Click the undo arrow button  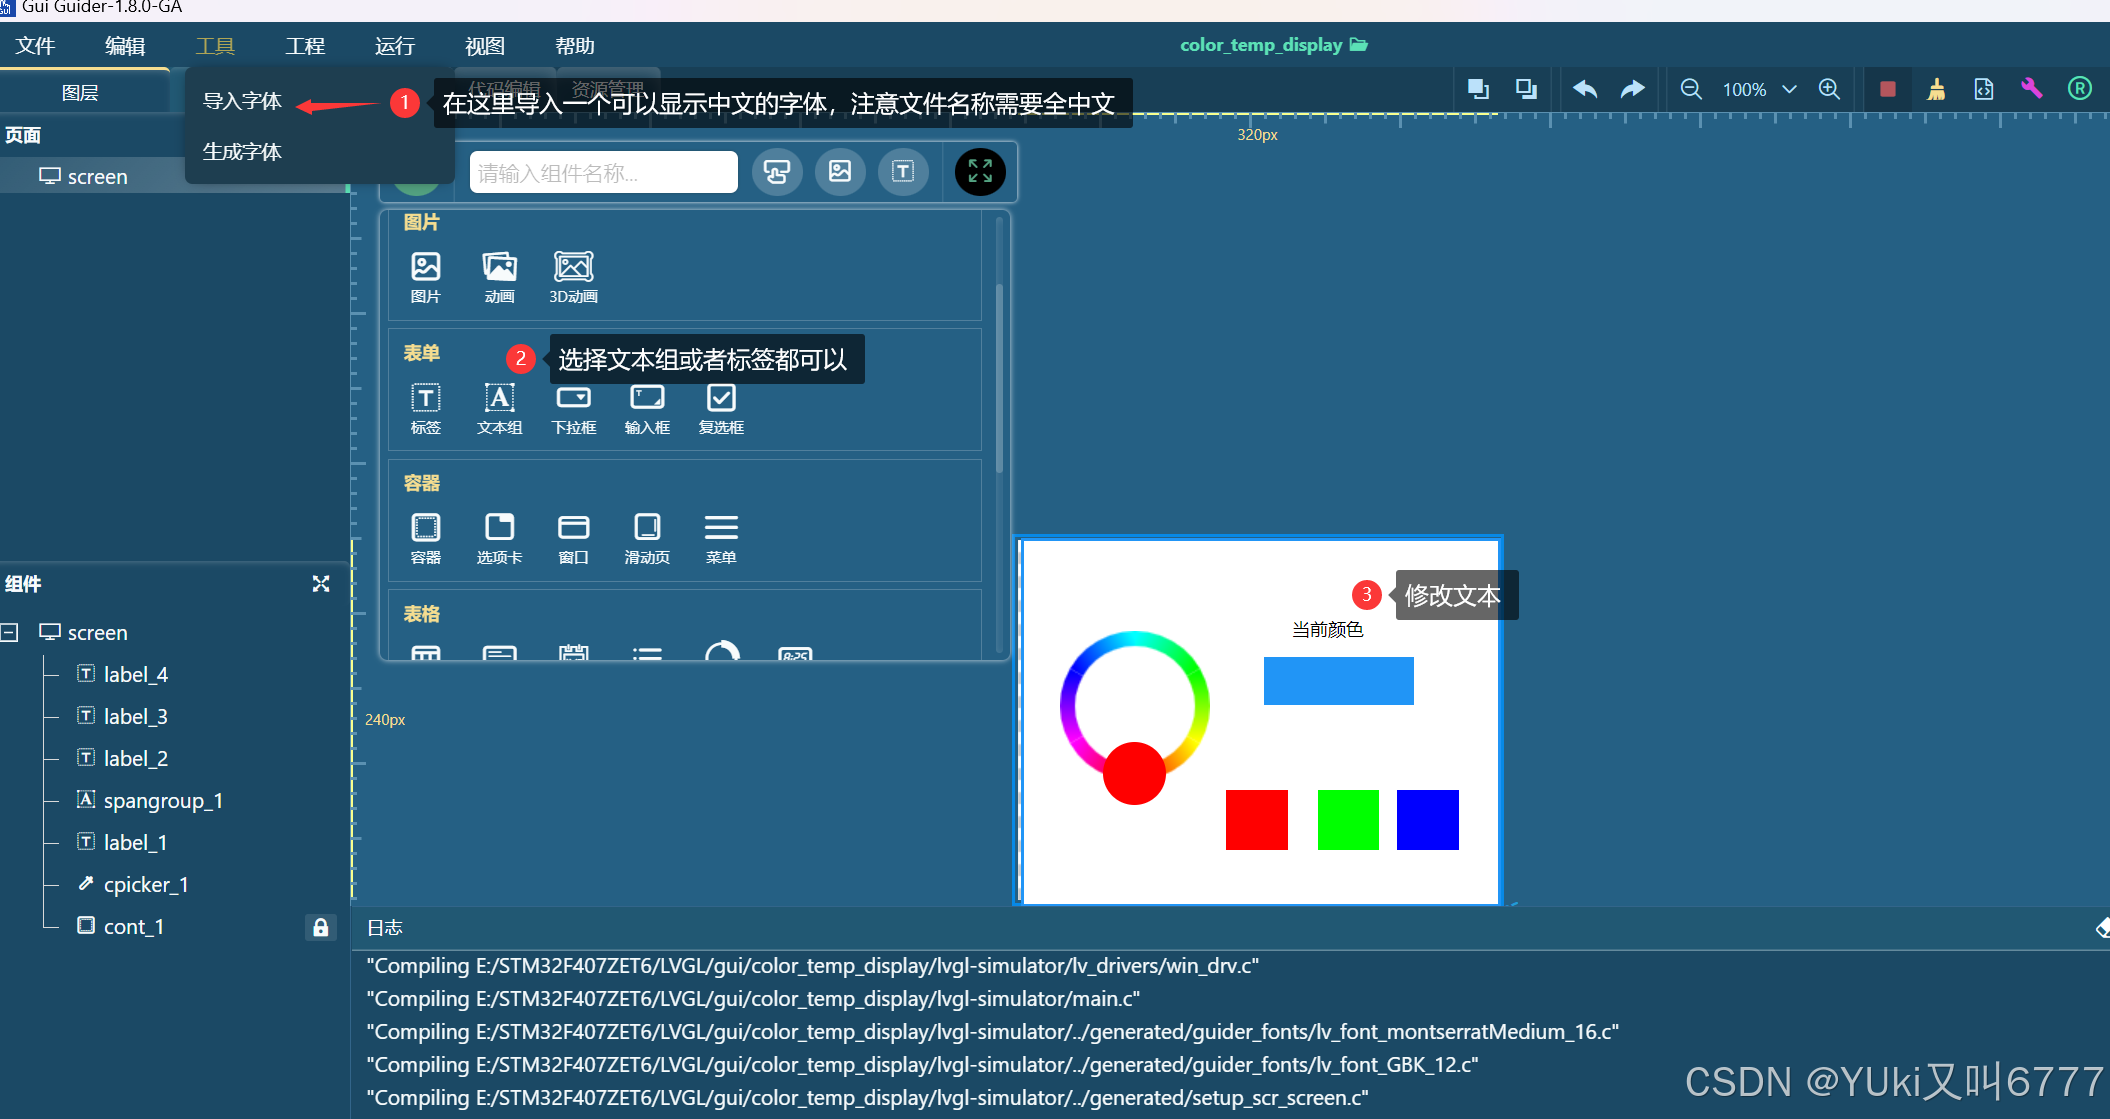(x=1585, y=89)
